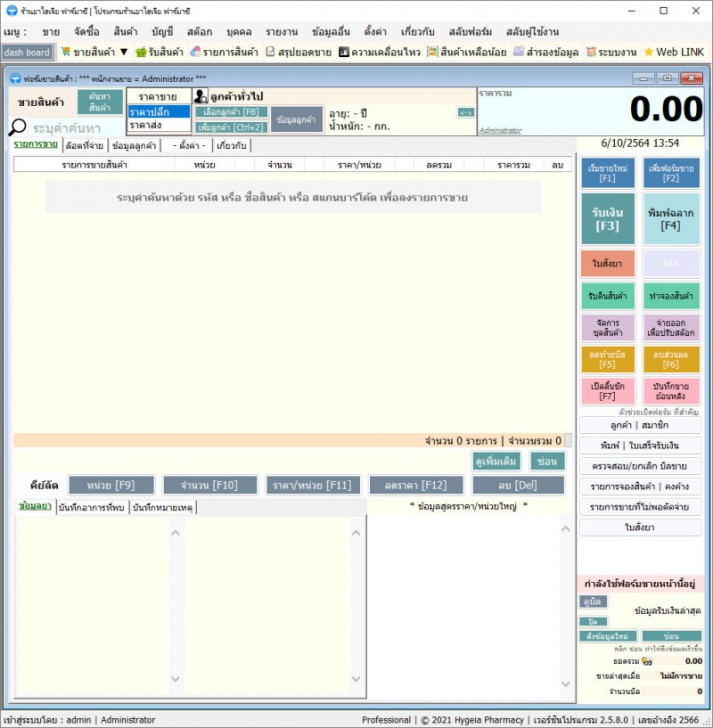Open the สลับผู้ใช้งาน menu

532,32
